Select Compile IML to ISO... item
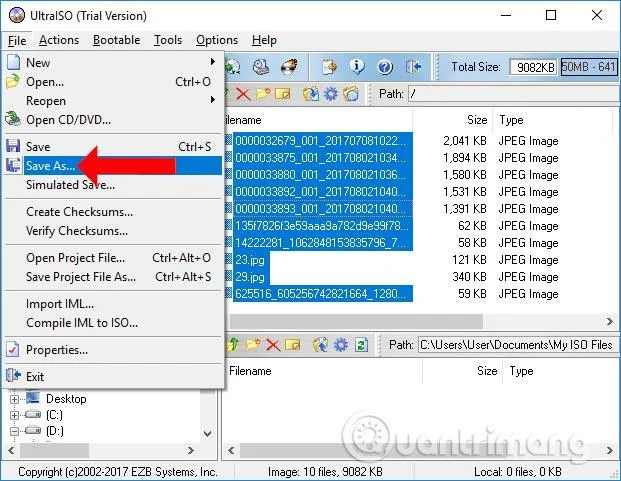The image size is (621, 481). [114, 323]
